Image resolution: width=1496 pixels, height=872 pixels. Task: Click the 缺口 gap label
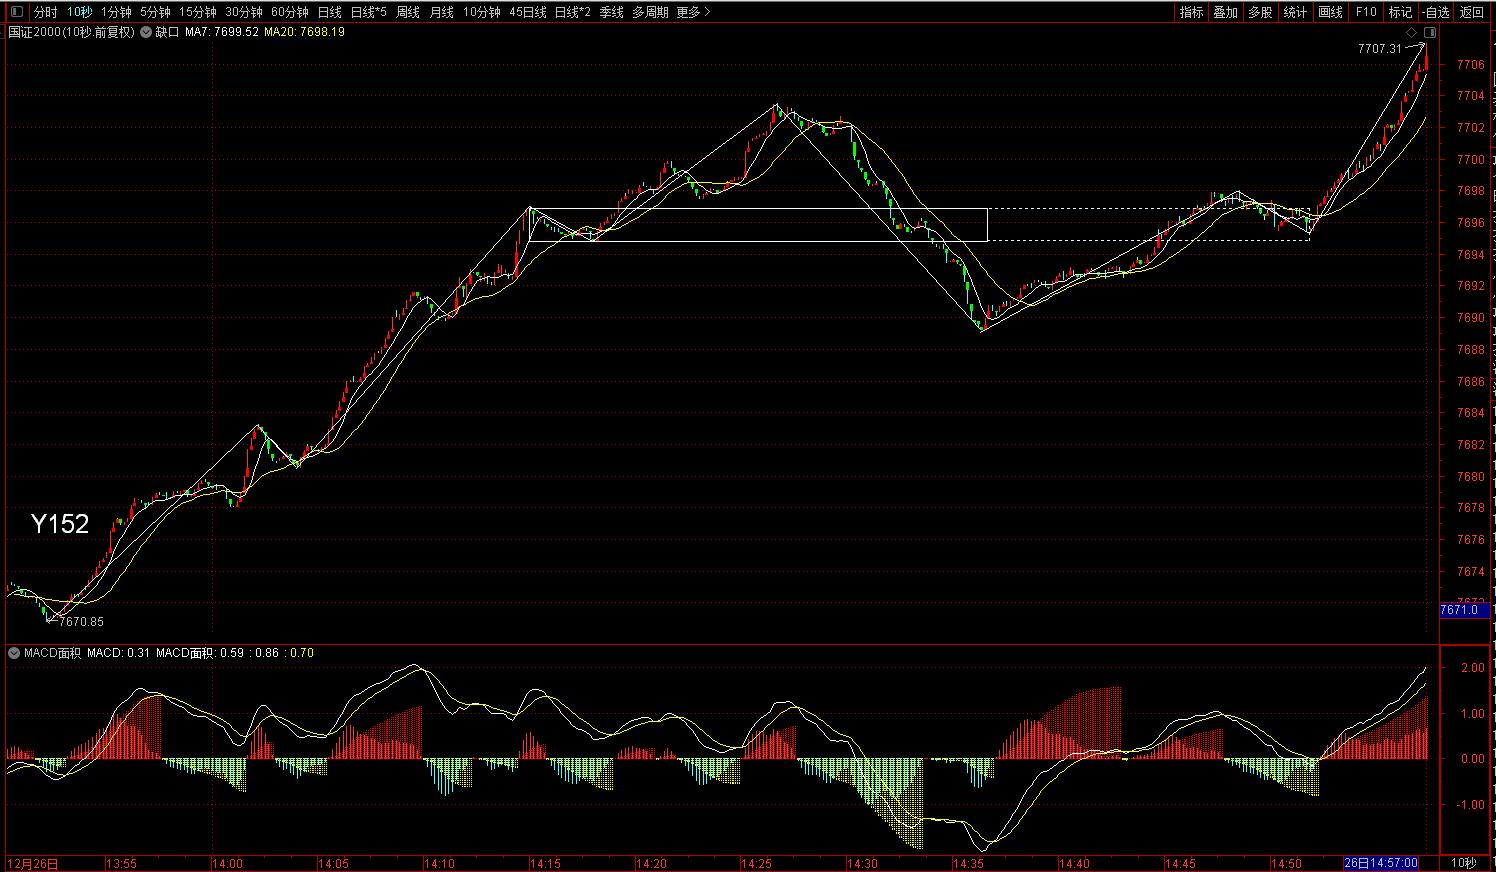coord(167,32)
